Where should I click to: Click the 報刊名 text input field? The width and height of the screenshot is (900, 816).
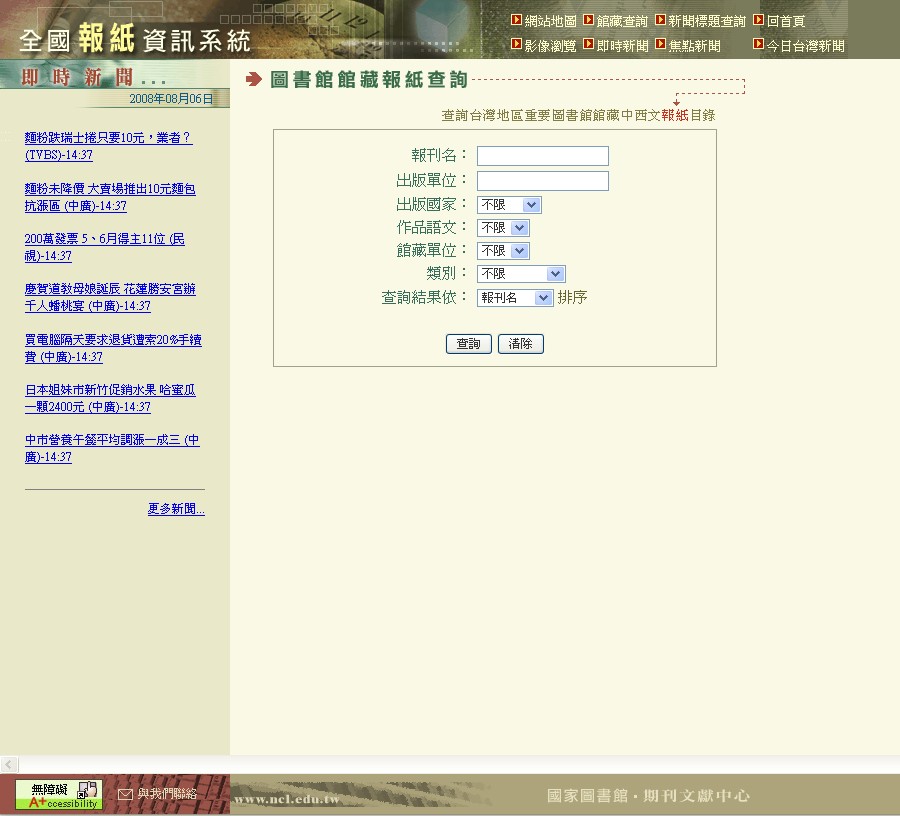[542, 156]
